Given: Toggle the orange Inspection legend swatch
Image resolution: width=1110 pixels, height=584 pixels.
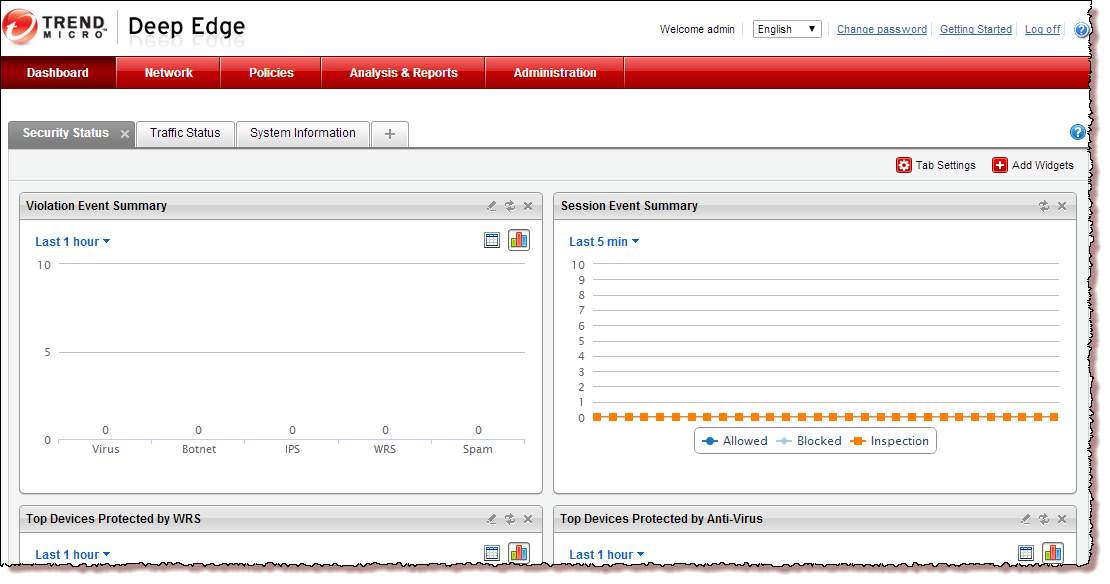Looking at the screenshot, I should pyautogui.click(x=857, y=441).
